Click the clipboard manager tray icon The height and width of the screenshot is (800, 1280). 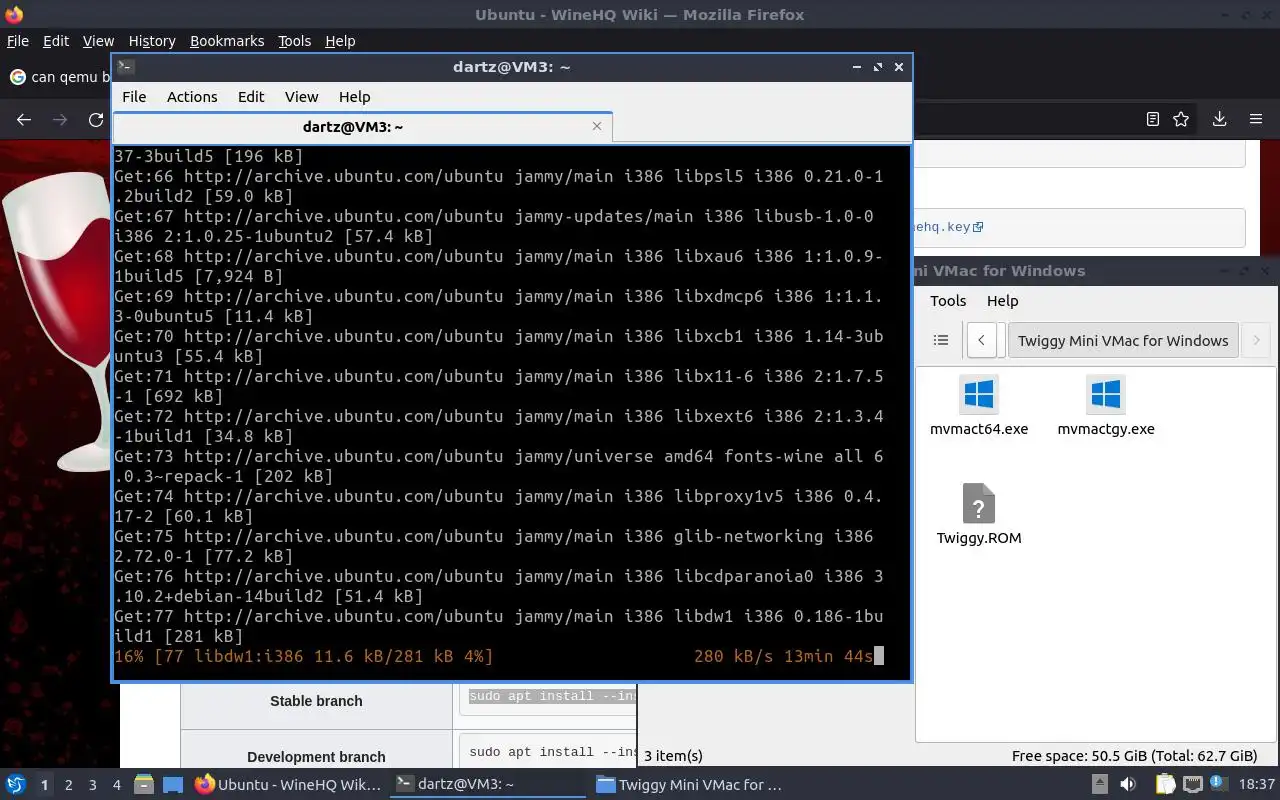(x=1164, y=784)
